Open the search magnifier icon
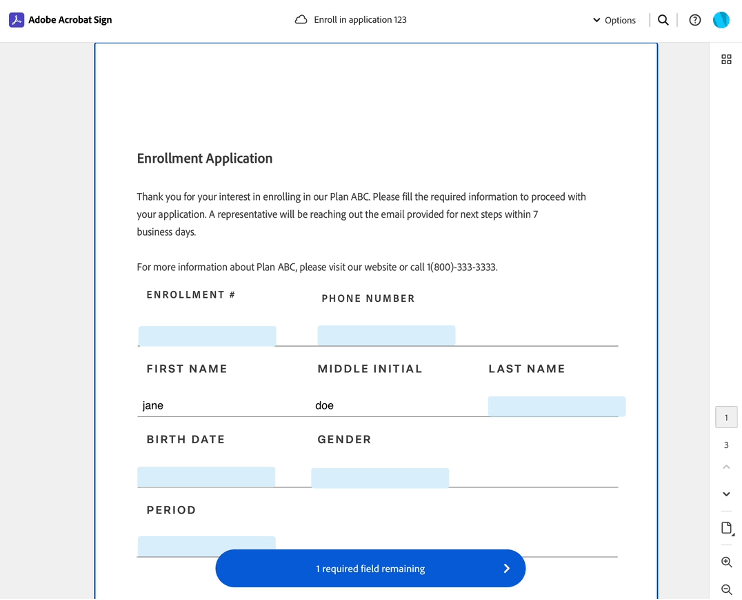 click(663, 20)
